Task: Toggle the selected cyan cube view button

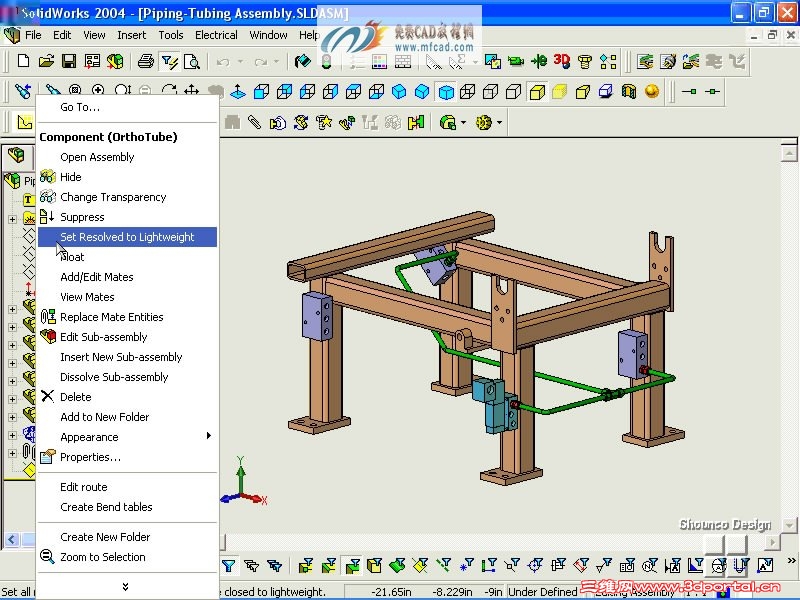Action: pos(446,92)
